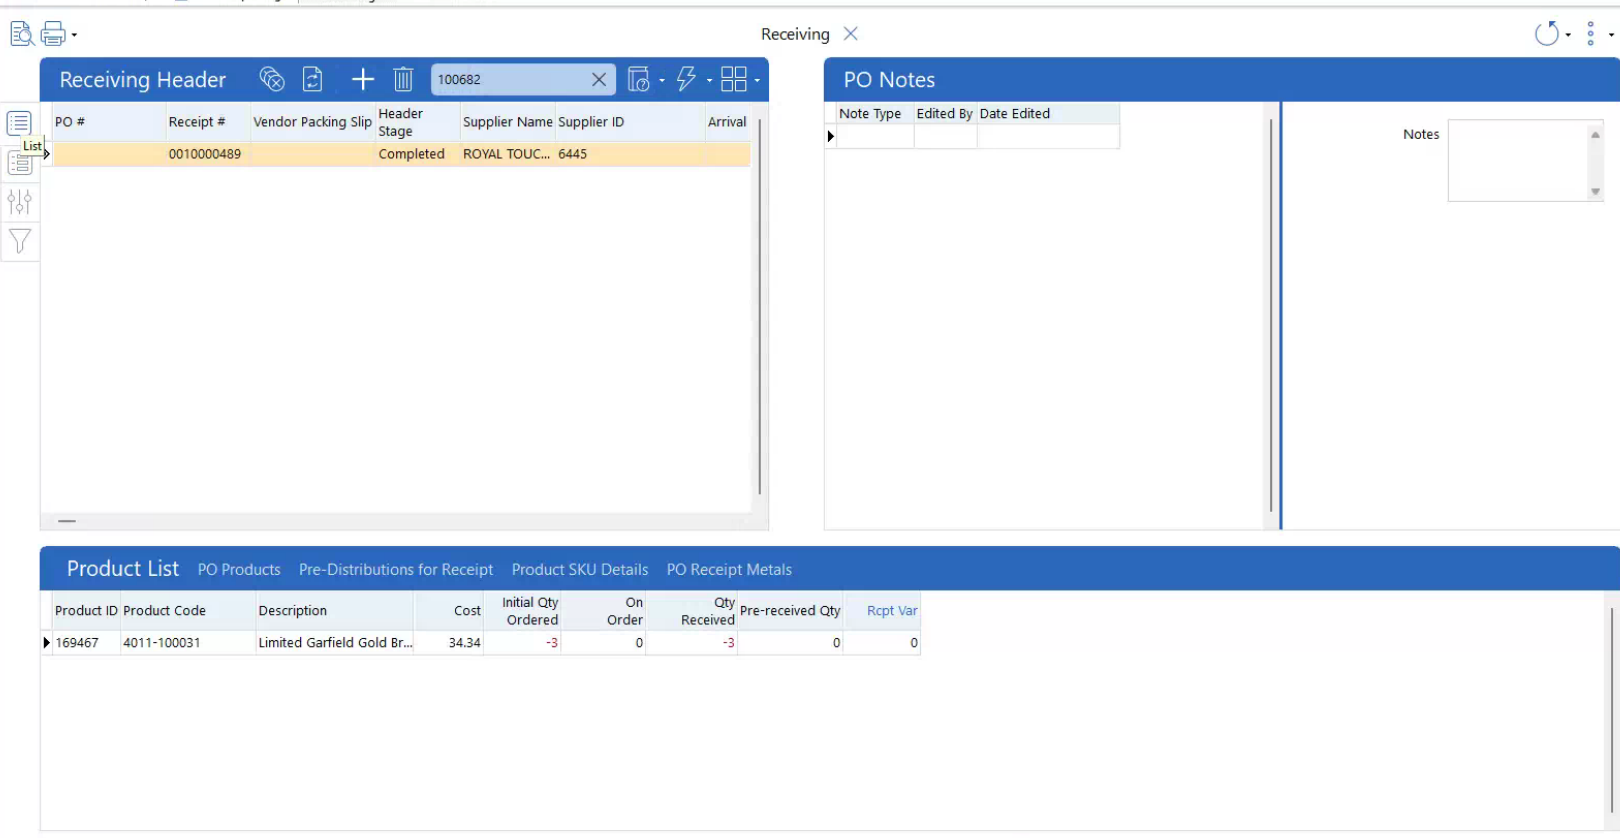Switch to PO Products tab
Image resolution: width=1620 pixels, height=838 pixels.
[239, 570]
